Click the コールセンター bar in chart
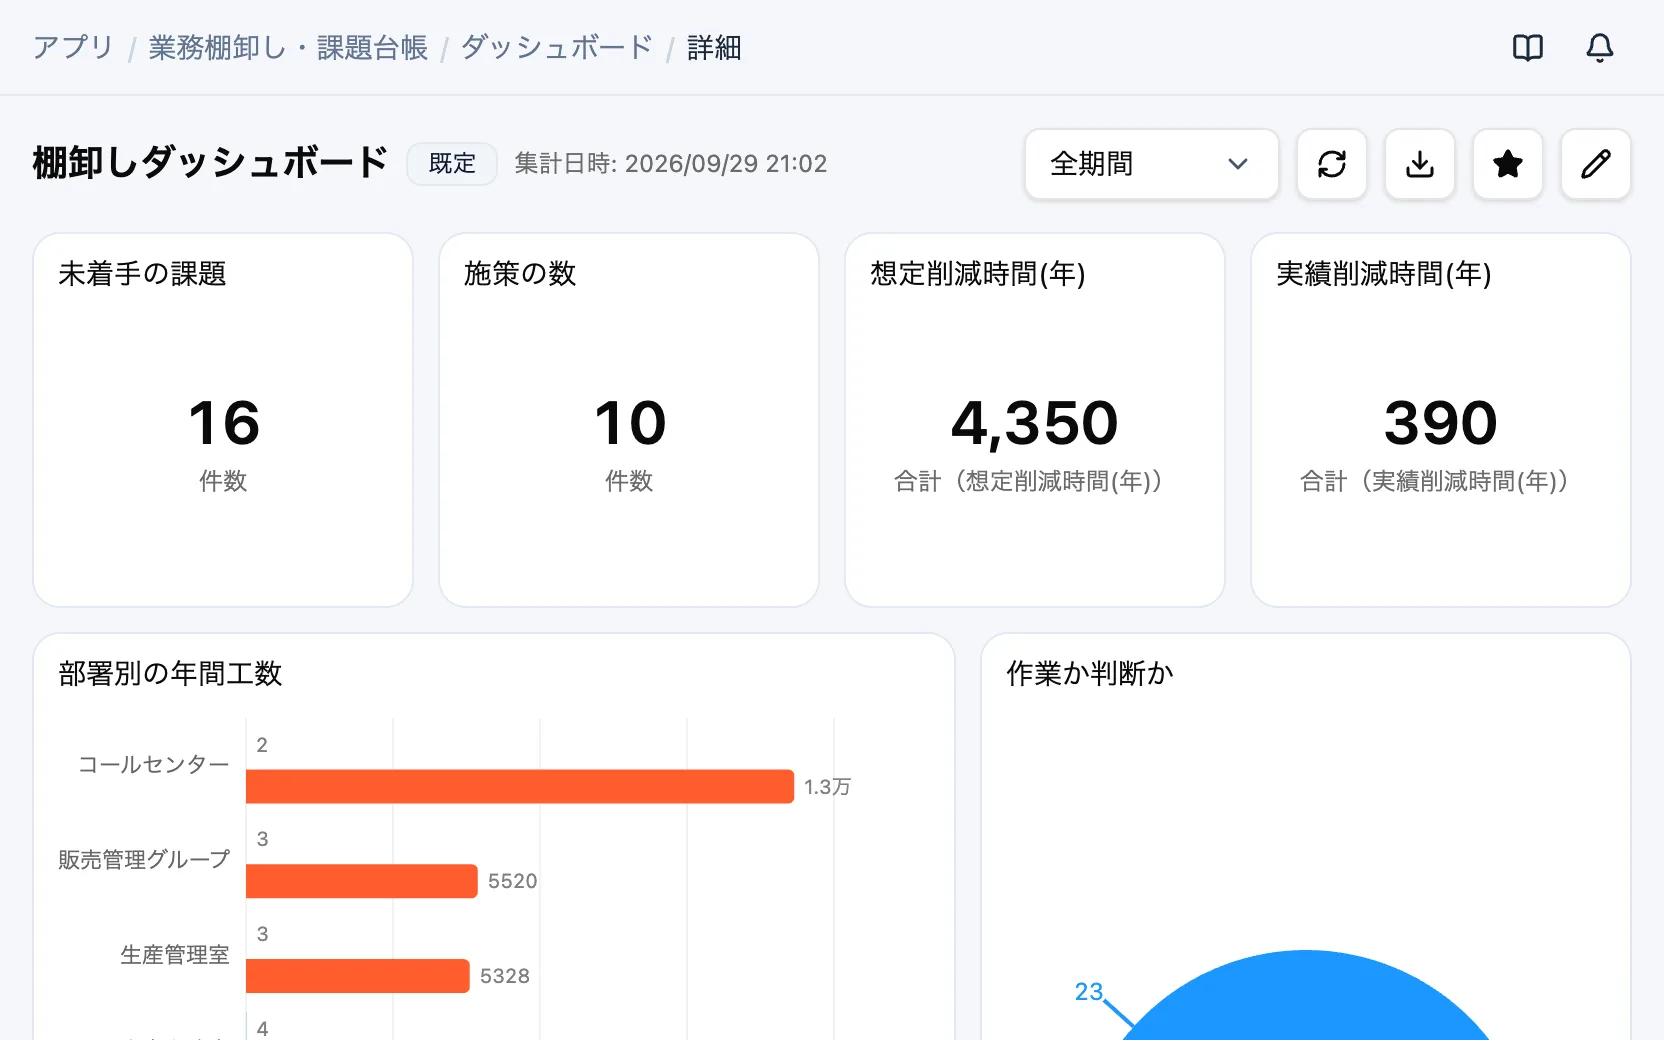This screenshot has width=1664, height=1040. [x=520, y=786]
